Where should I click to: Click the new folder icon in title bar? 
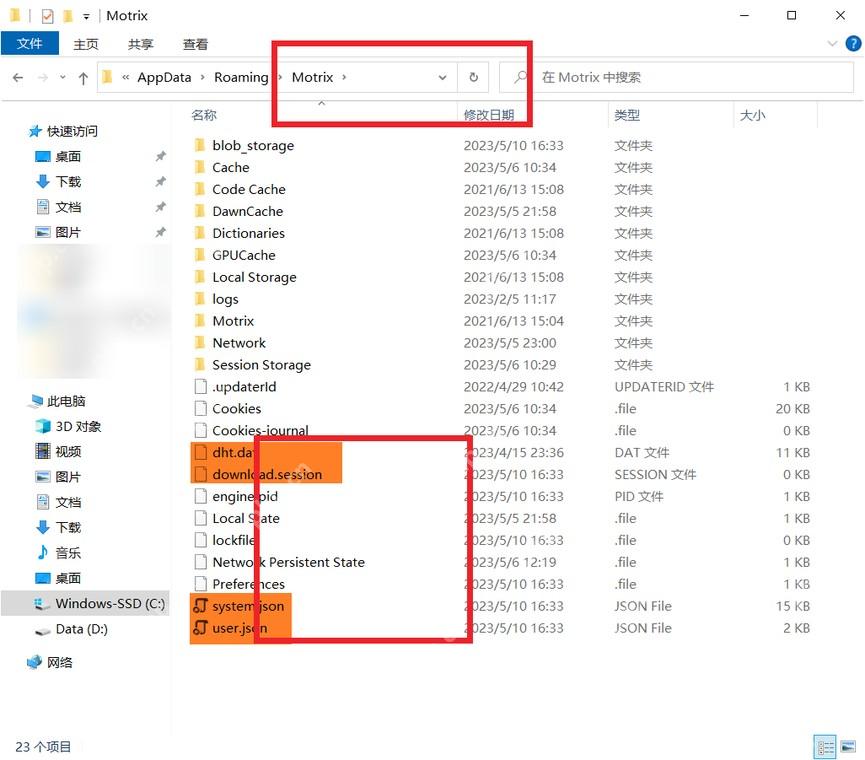point(68,15)
